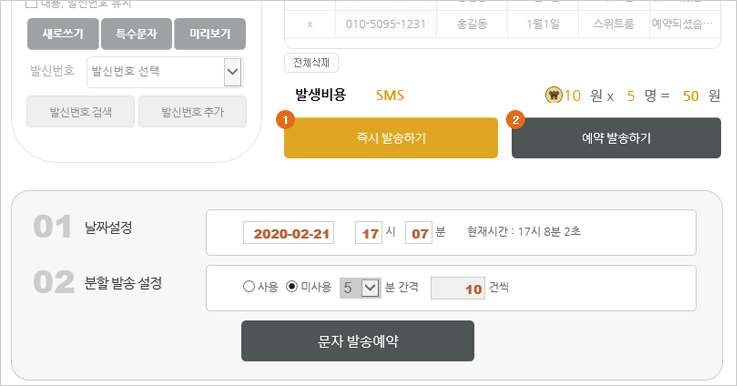
Task: Click the 새로쓰기 button
Action: (x=63, y=34)
